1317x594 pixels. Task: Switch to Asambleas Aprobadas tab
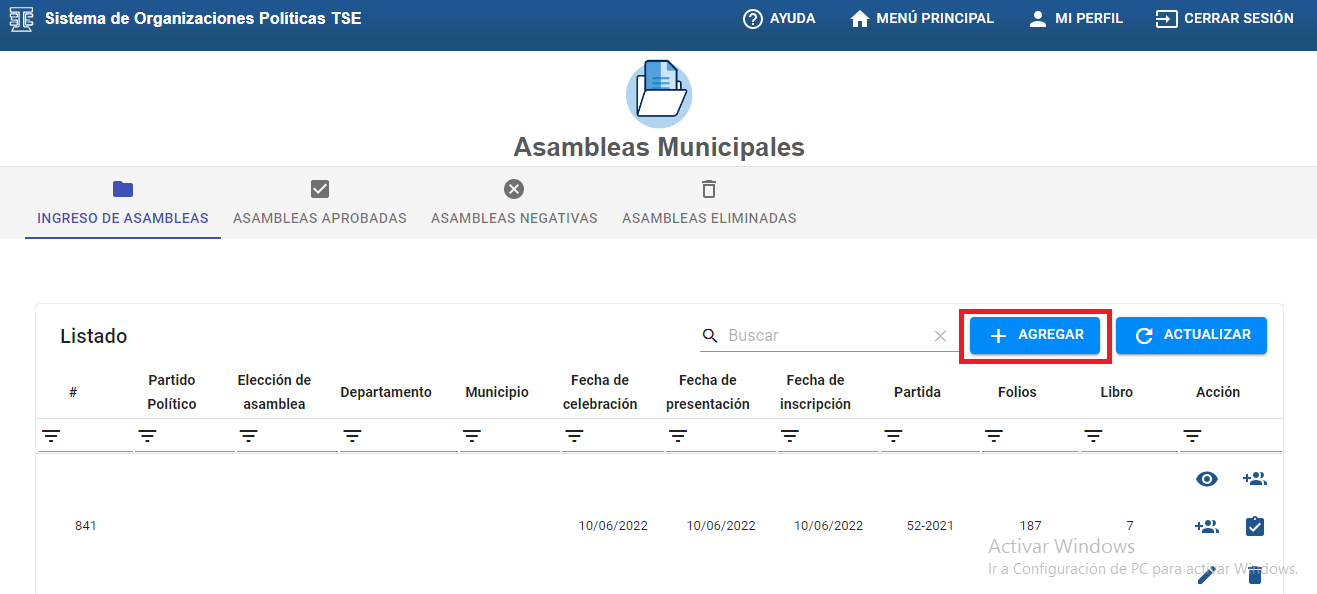coord(320,203)
